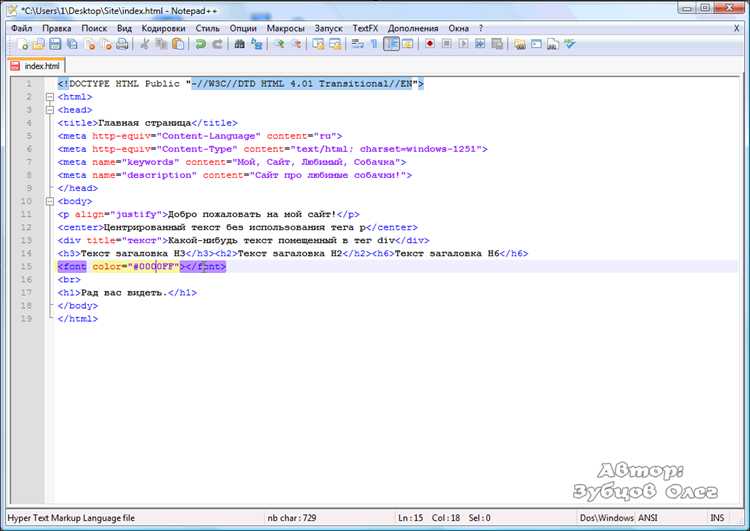Click the Cut scissors icon
The width and height of the screenshot is (750, 531).
[x=145, y=45]
